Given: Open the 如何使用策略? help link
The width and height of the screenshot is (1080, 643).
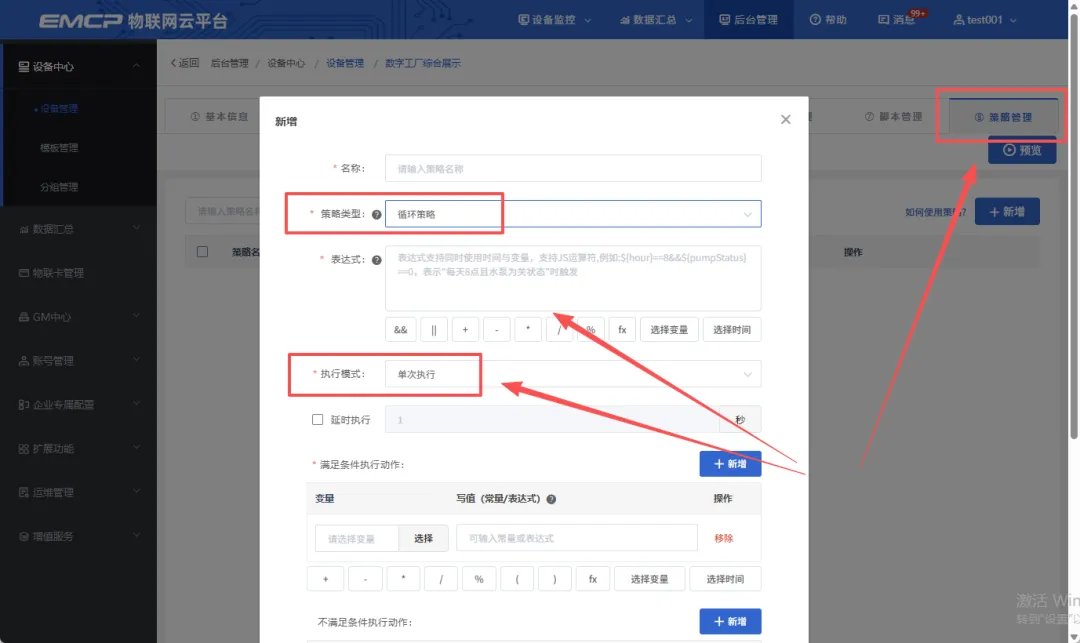Looking at the screenshot, I should pos(935,212).
